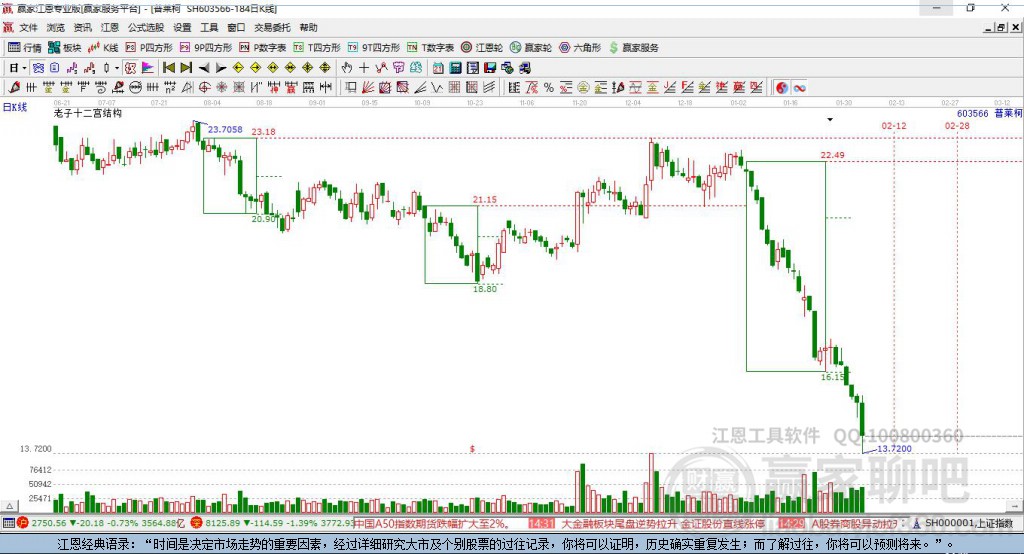This screenshot has height=554, width=1024.
Task: Select the hand pan tool
Action: point(347,67)
